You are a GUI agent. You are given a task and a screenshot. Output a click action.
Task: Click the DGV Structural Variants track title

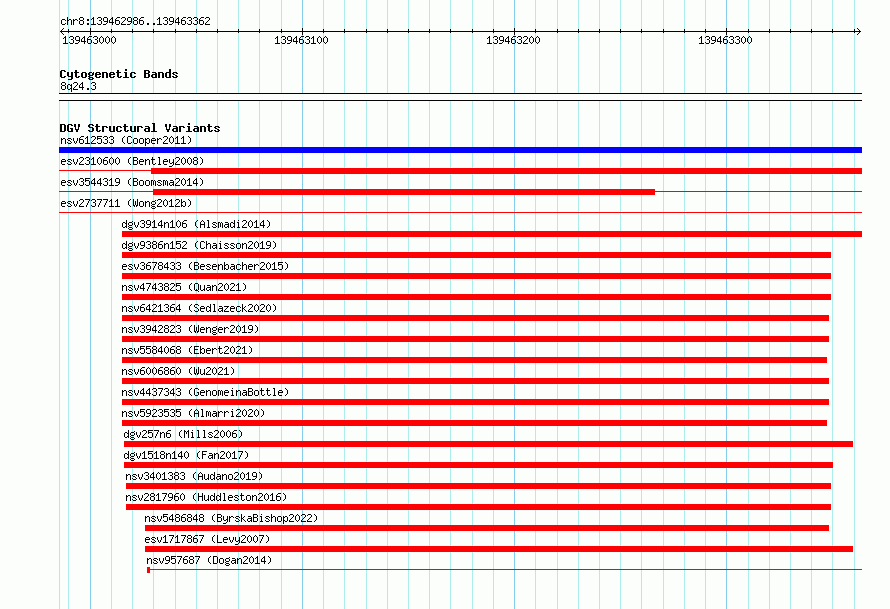140,128
